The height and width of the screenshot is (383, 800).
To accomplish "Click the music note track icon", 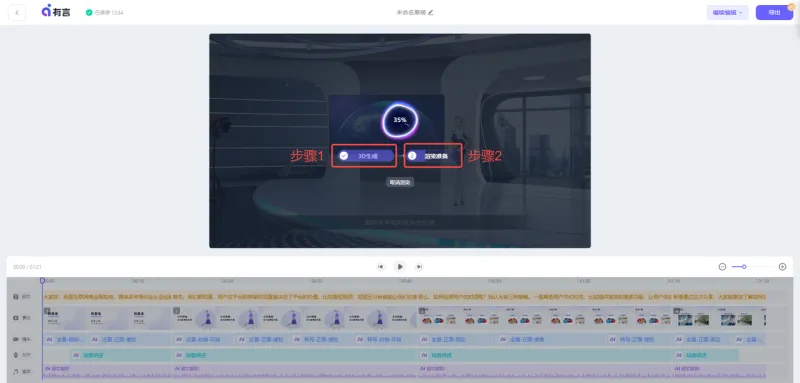I will (16, 371).
